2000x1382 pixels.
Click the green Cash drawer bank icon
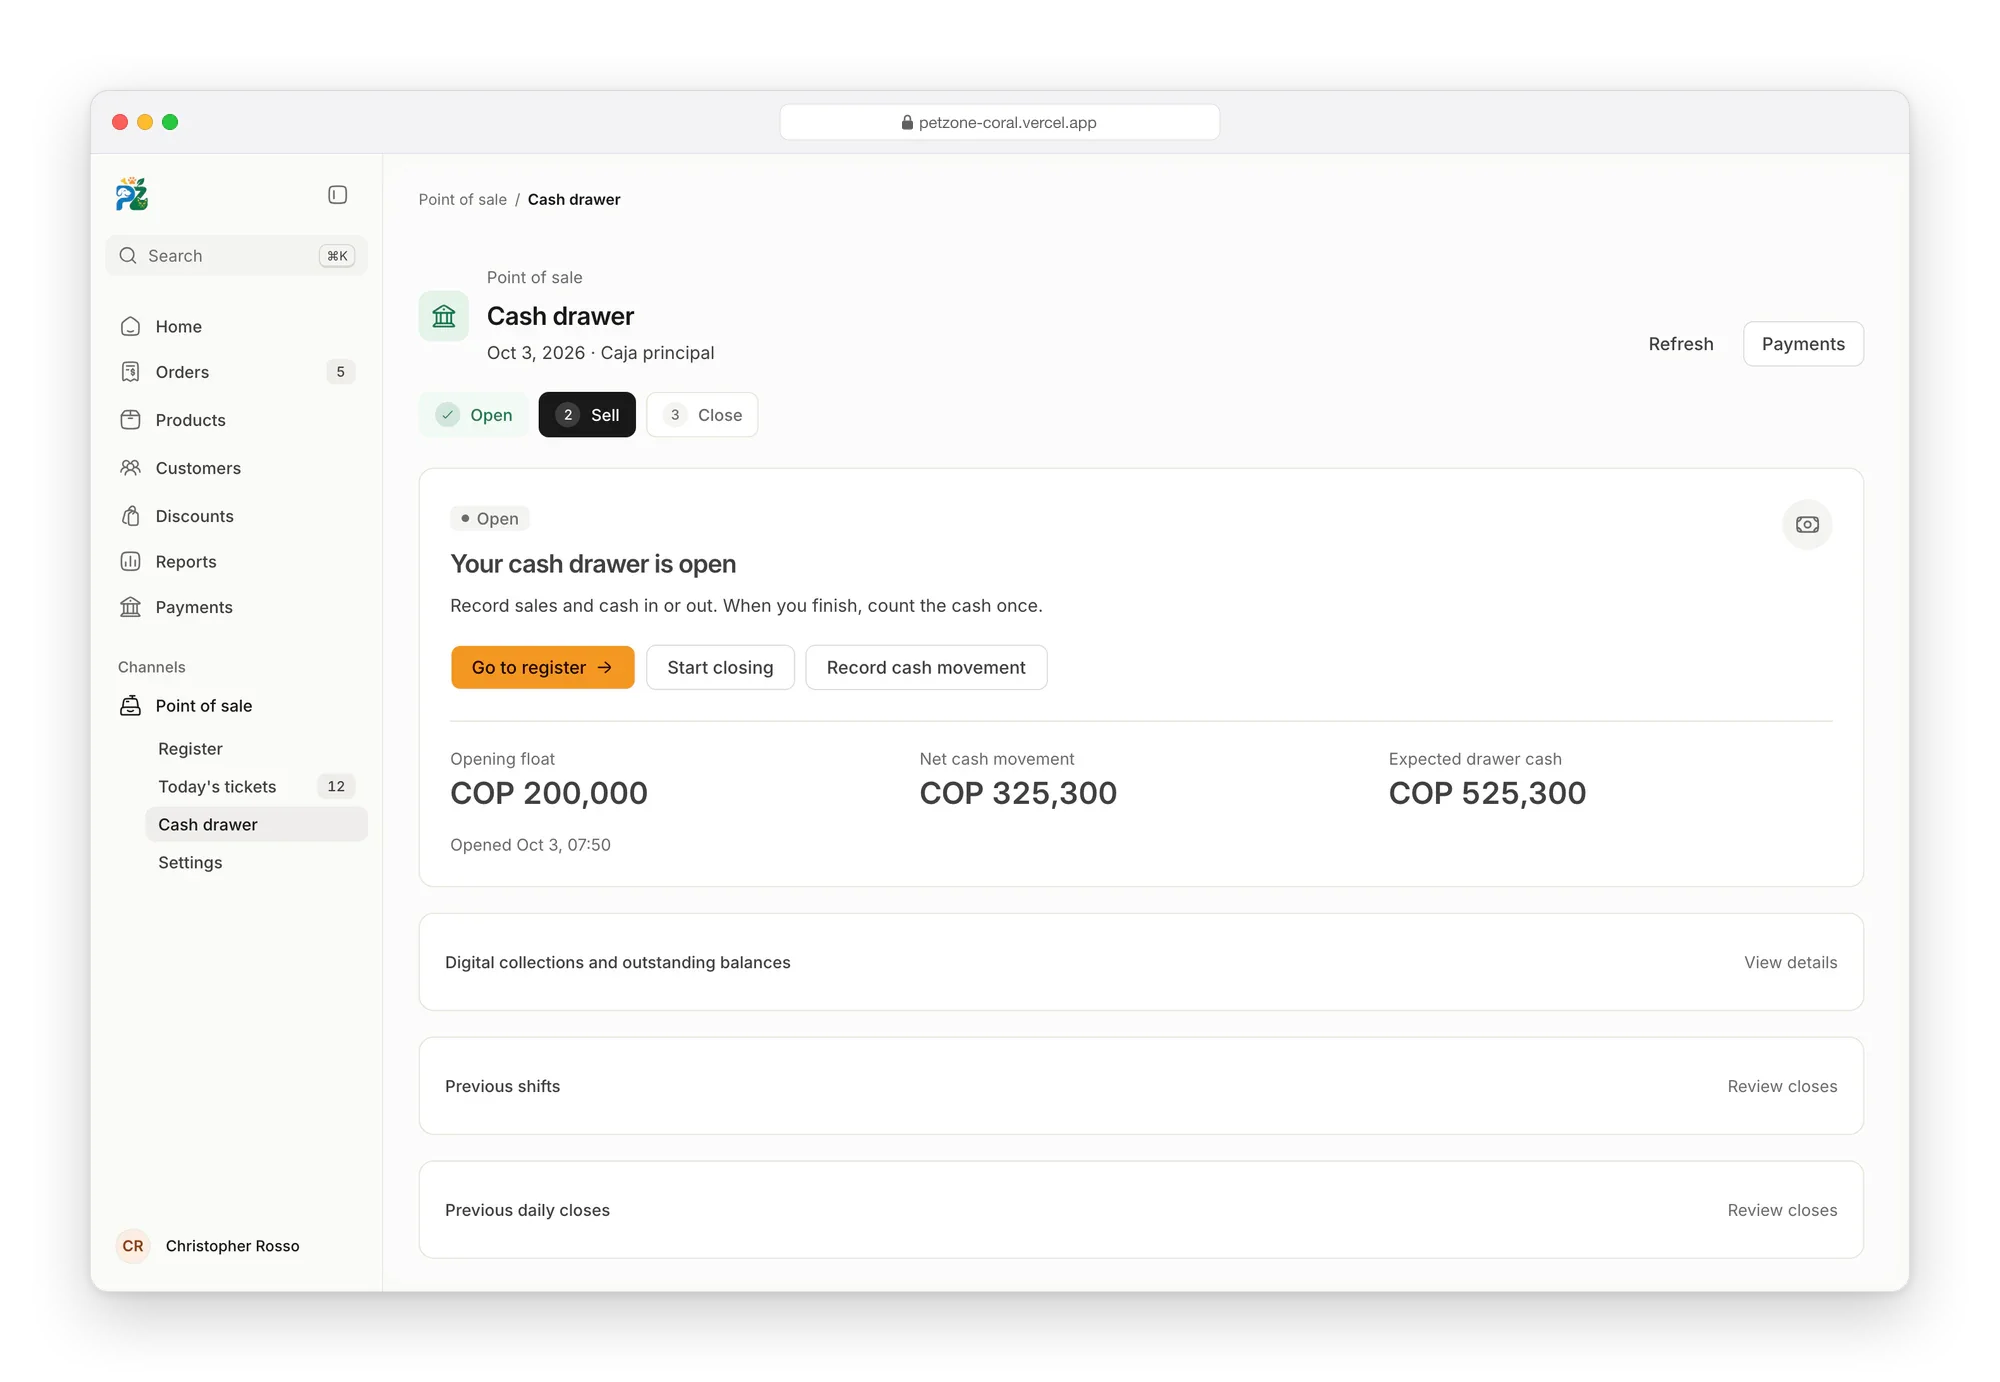[444, 316]
